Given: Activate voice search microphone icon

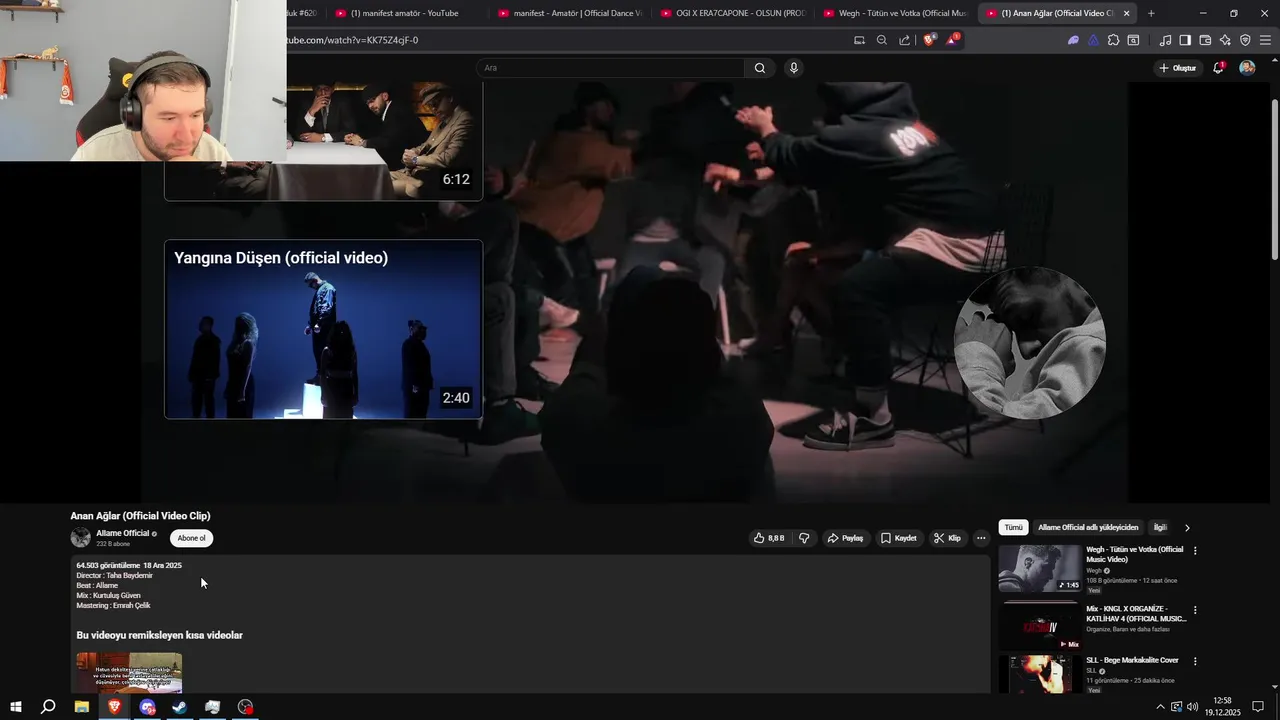Looking at the screenshot, I should (x=794, y=68).
